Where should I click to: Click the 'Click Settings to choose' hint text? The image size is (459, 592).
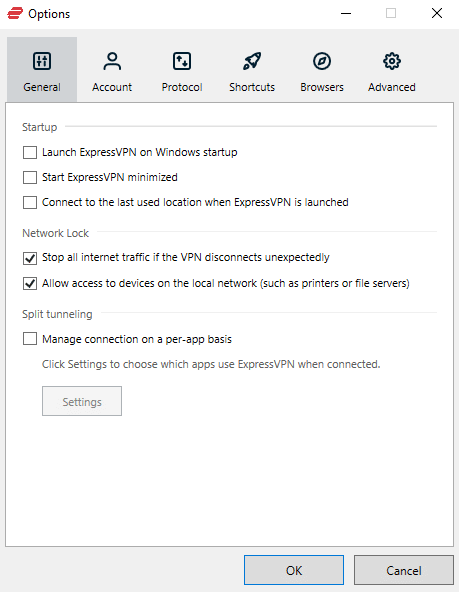pyautogui.click(x=211, y=364)
